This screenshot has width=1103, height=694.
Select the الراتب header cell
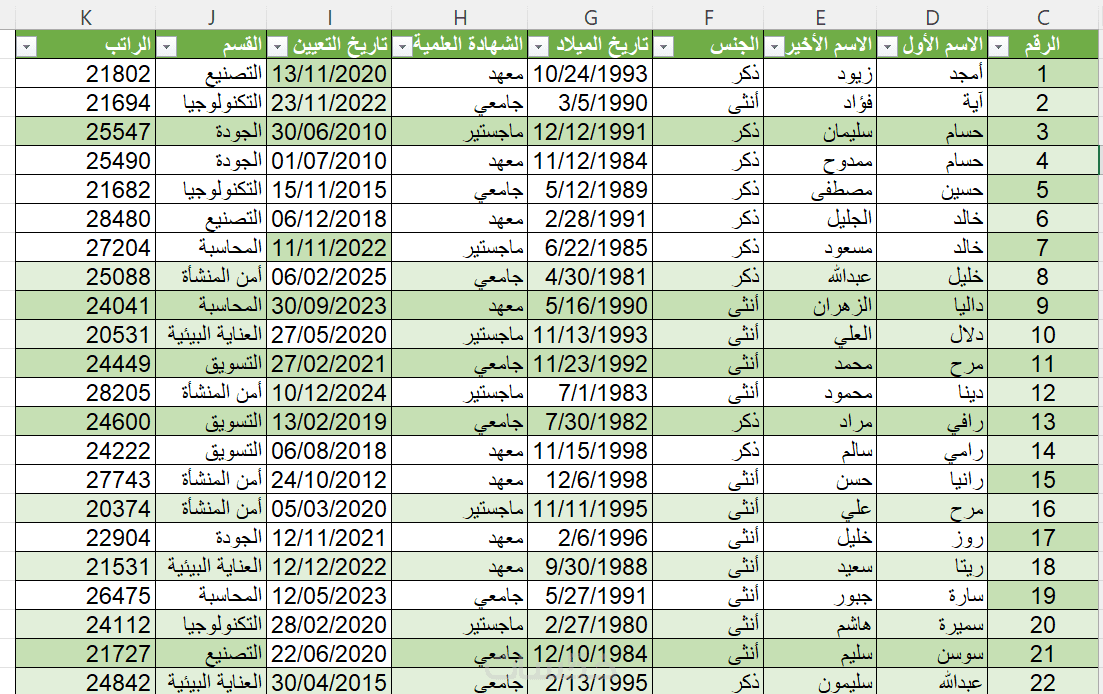point(86,44)
